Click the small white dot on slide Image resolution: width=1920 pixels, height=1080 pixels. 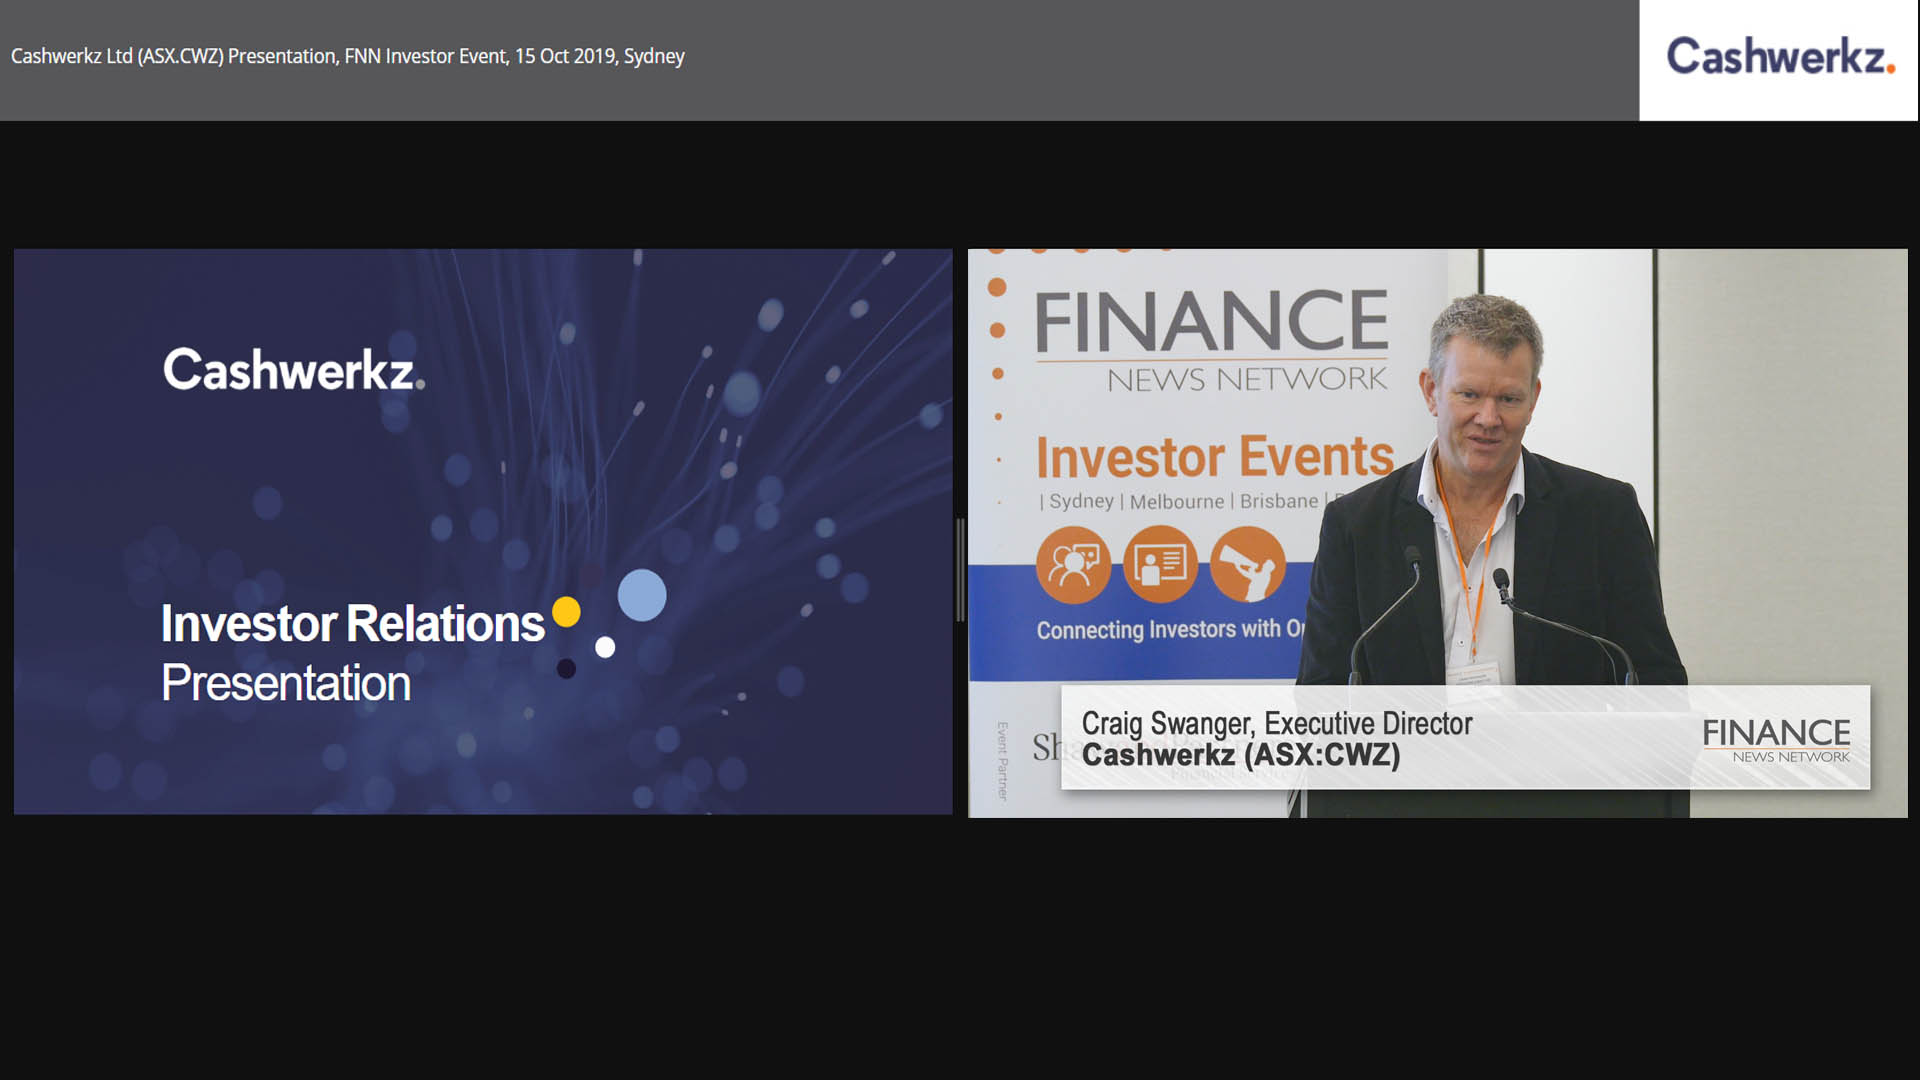coord(605,647)
